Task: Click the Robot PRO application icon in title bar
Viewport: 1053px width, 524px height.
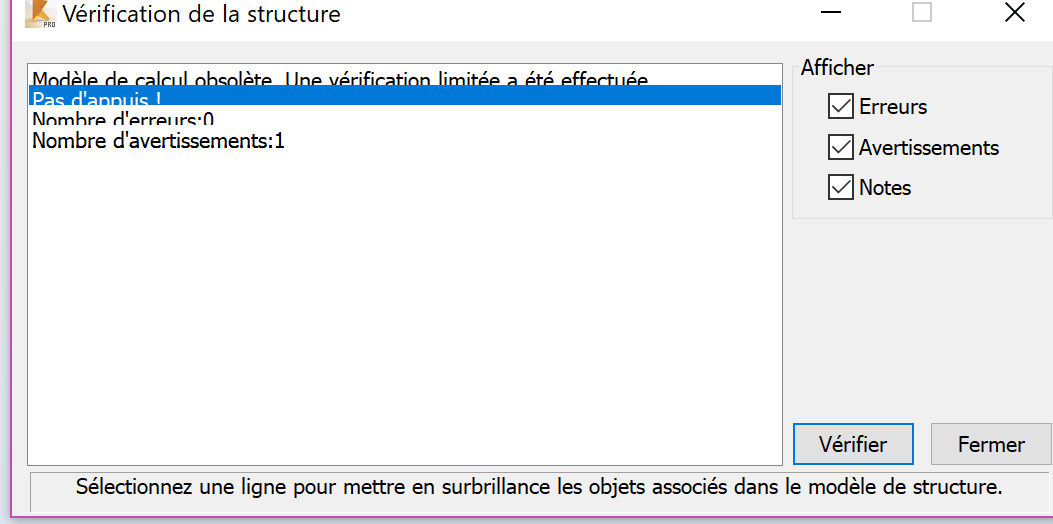Action: pos(40,13)
